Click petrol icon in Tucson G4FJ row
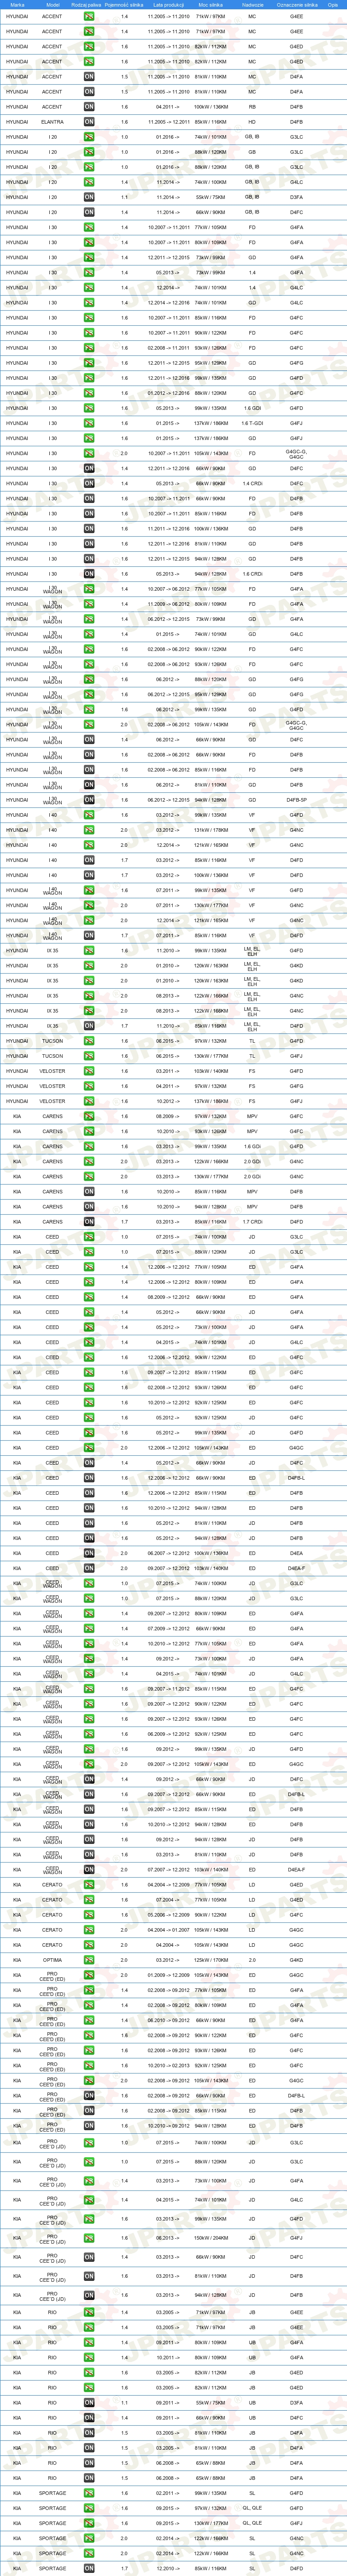347x2576 pixels. (89, 1056)
